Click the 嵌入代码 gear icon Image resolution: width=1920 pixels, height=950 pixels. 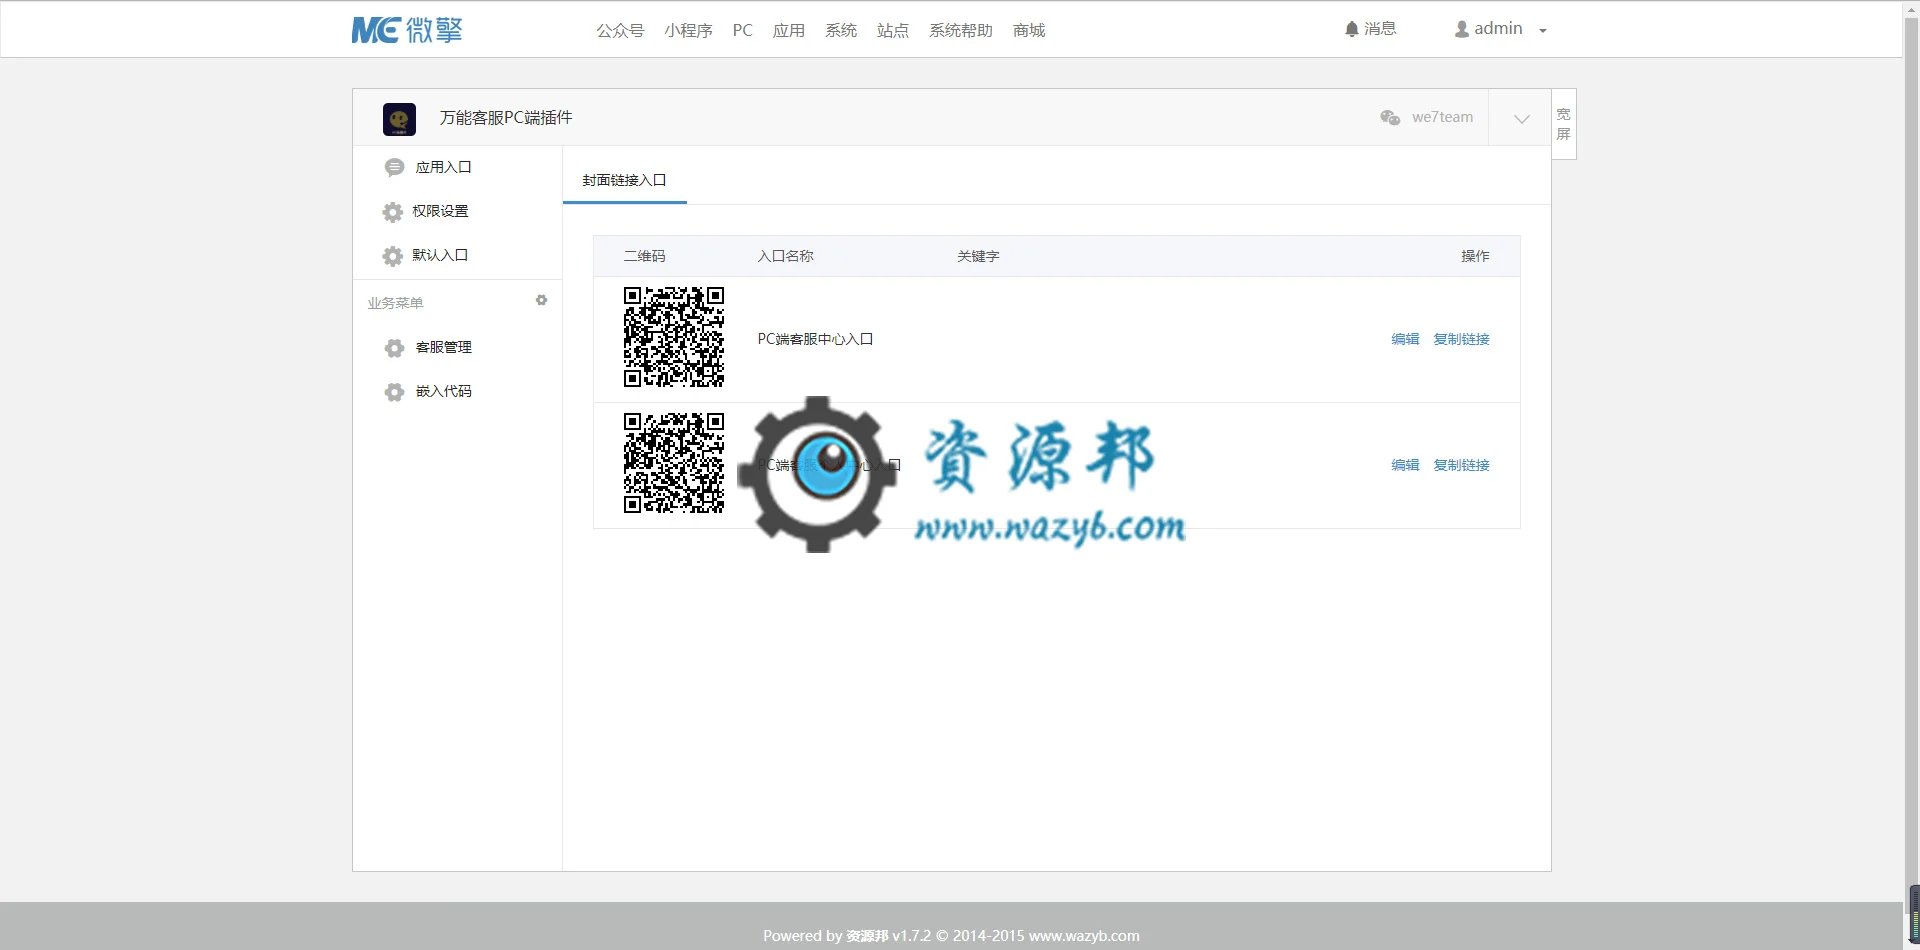[x=395, y=392]
